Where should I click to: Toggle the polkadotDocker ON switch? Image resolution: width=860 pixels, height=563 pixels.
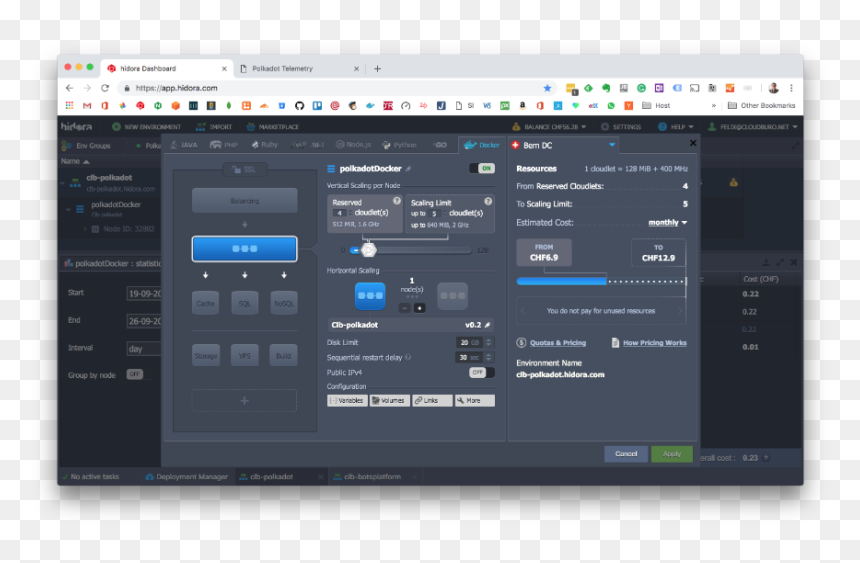[x=482, y=168]
